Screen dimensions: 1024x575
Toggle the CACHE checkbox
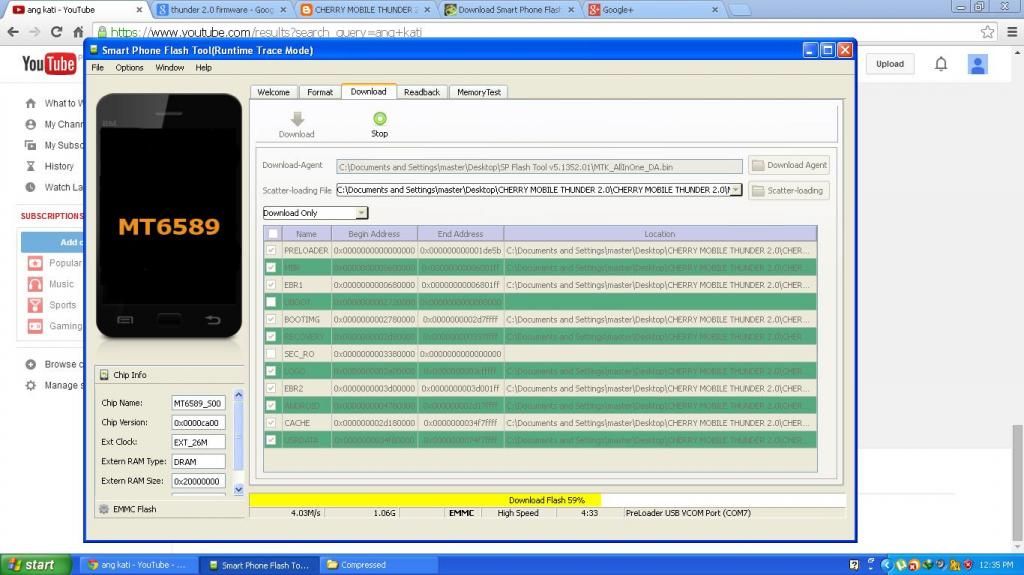(x=271, y=423)
